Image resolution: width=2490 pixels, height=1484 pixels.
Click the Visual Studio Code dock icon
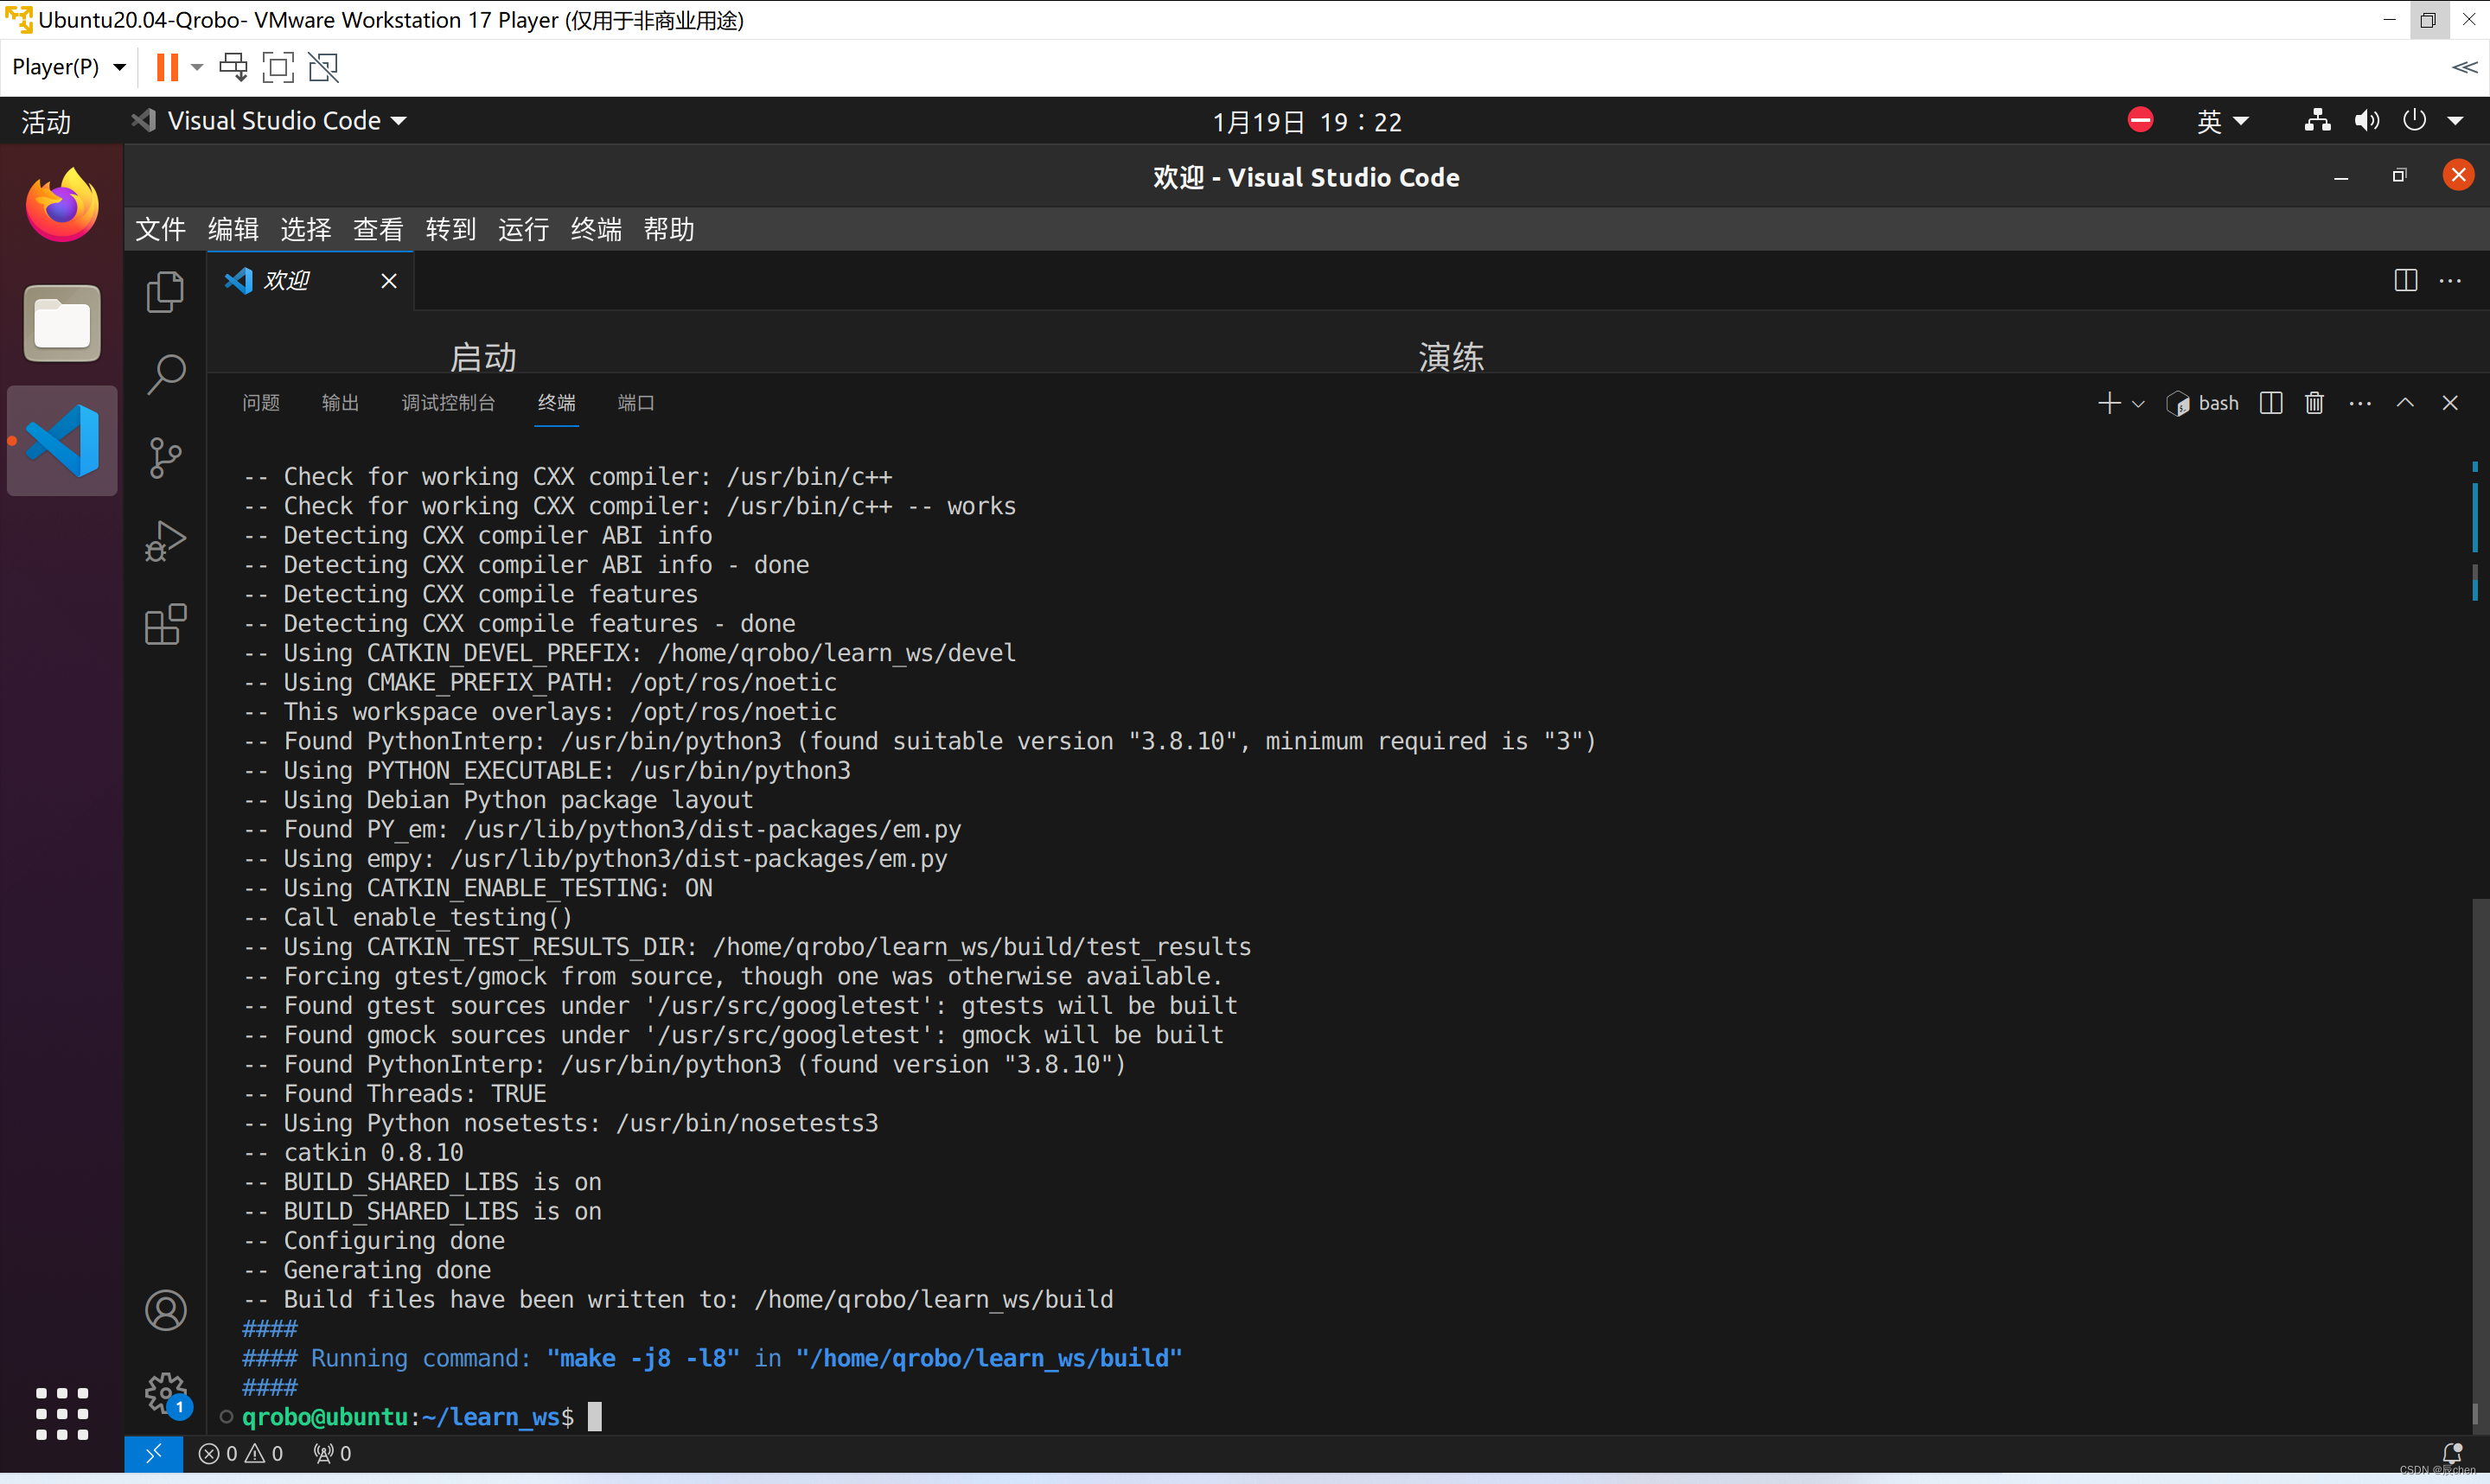(x=62, y=441)
